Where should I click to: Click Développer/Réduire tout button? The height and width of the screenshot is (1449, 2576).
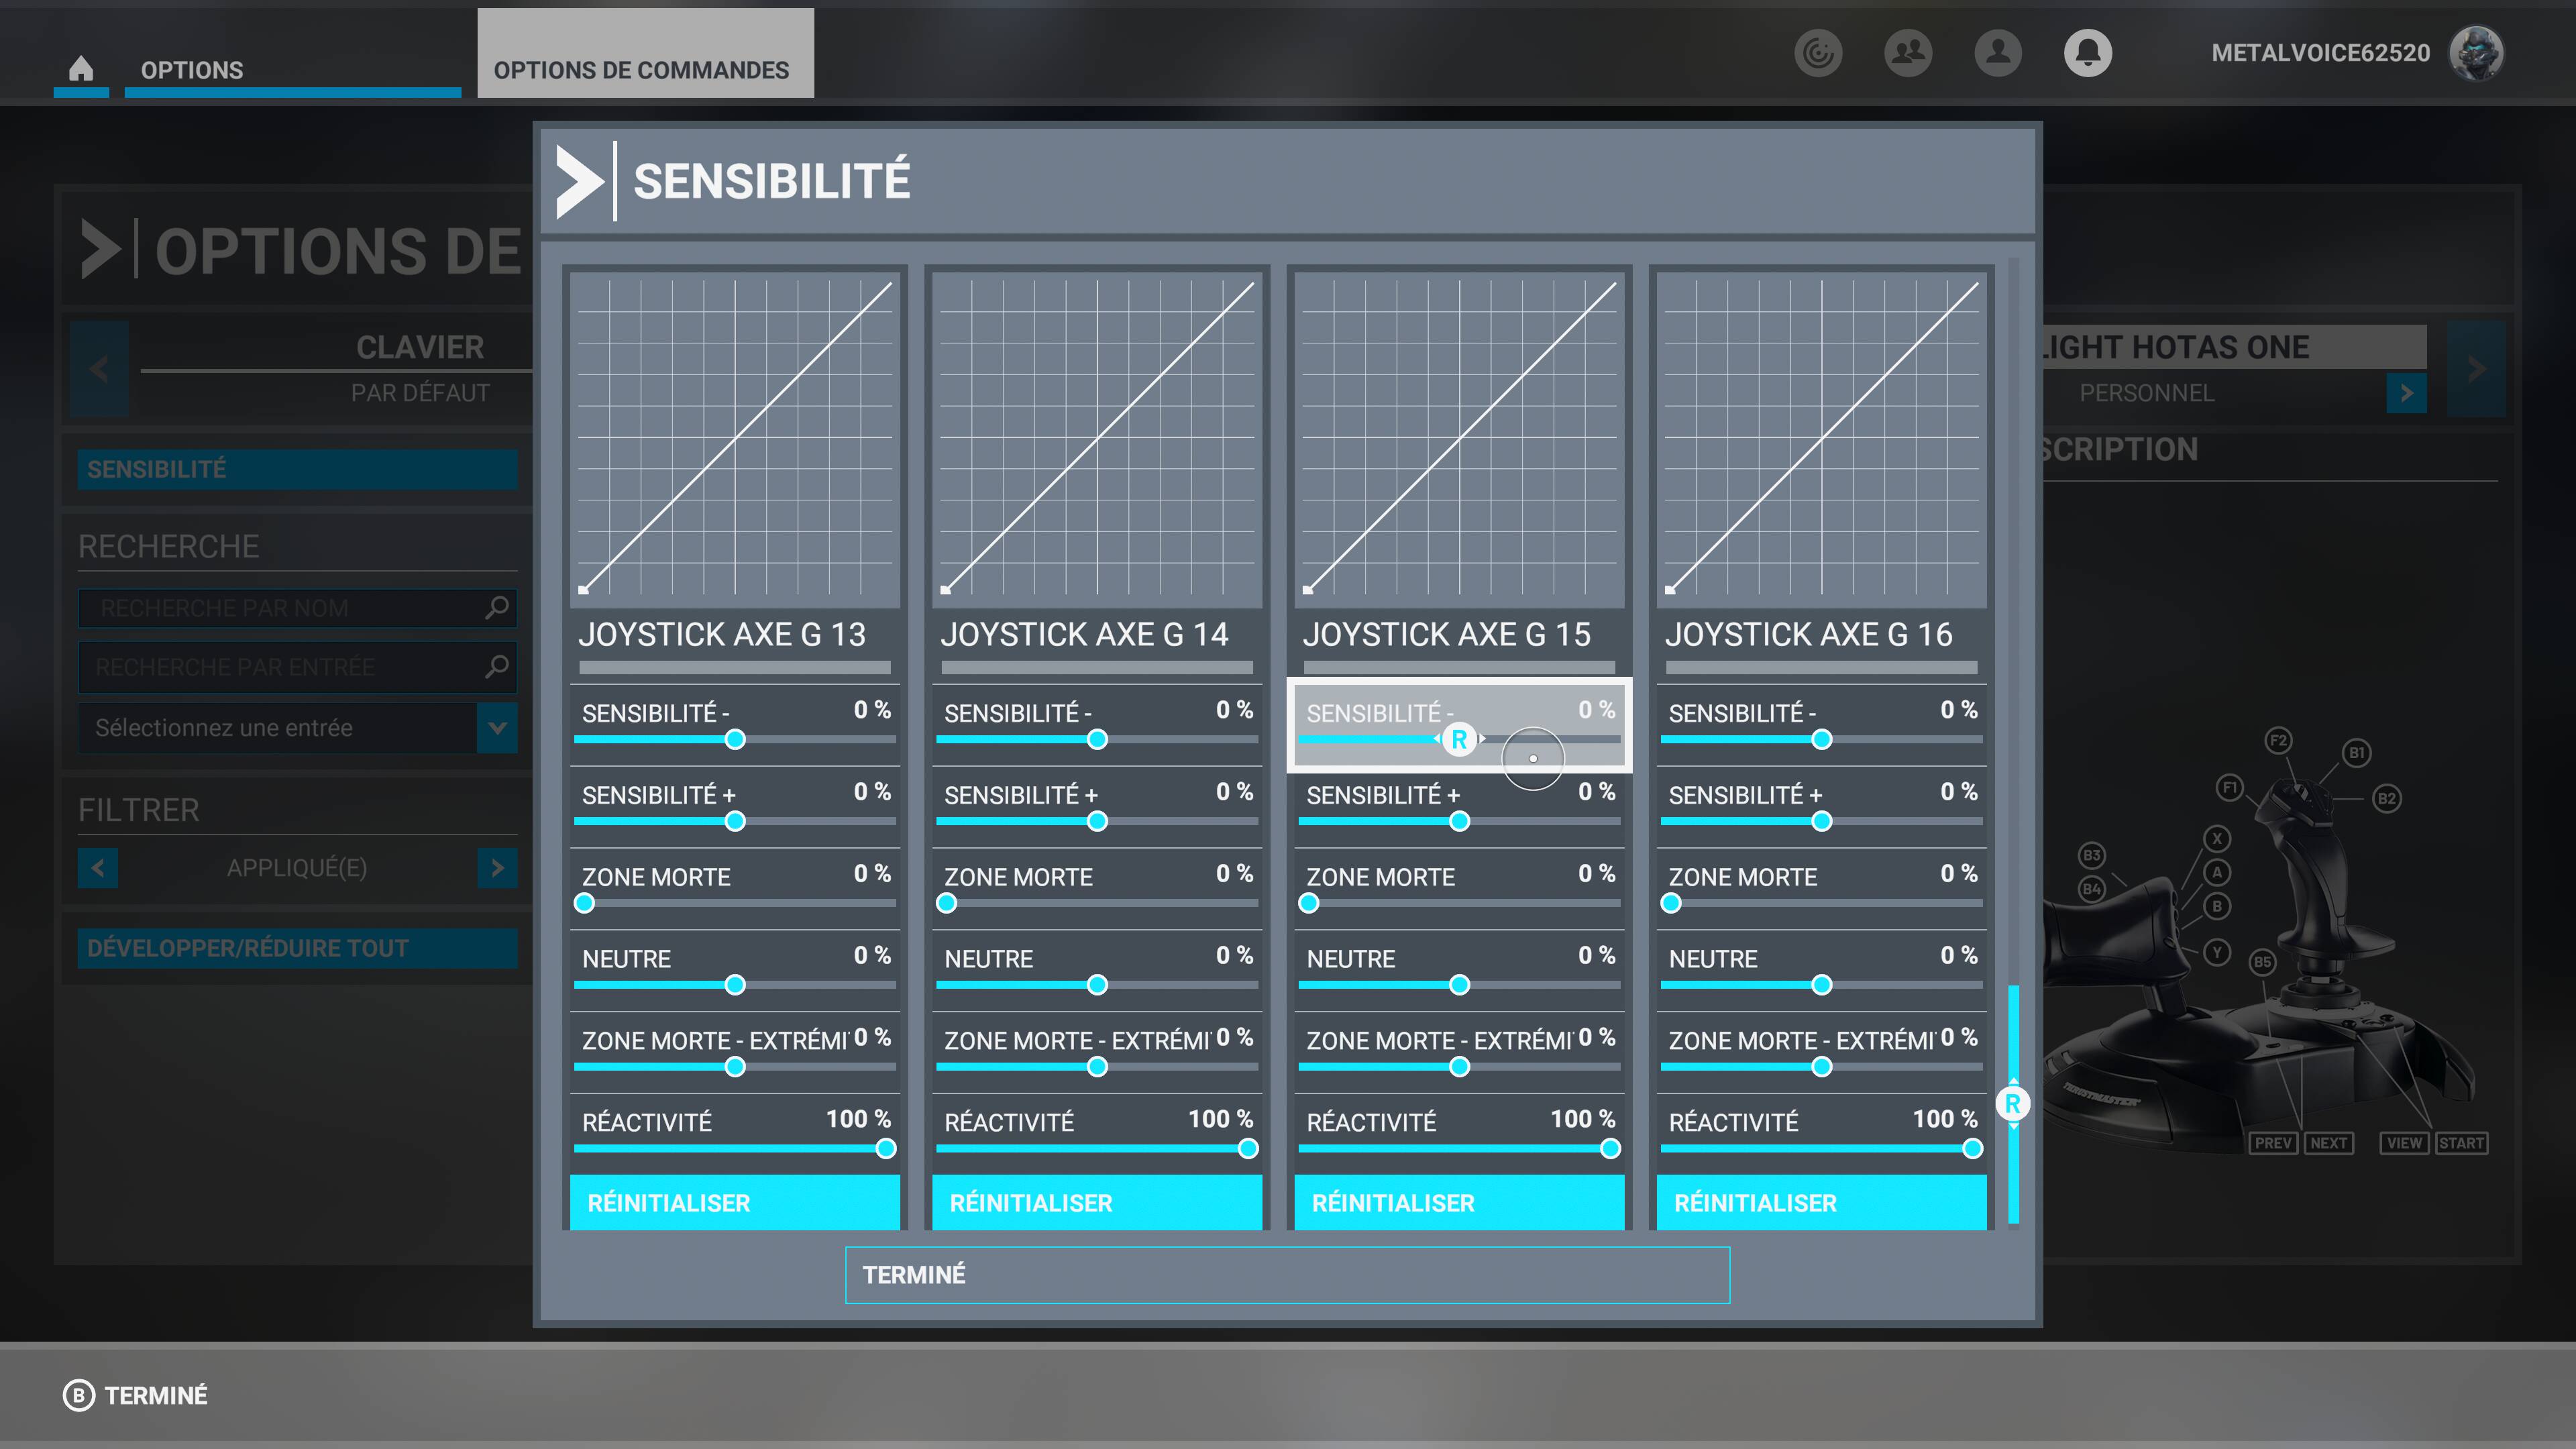coord(297,948)
